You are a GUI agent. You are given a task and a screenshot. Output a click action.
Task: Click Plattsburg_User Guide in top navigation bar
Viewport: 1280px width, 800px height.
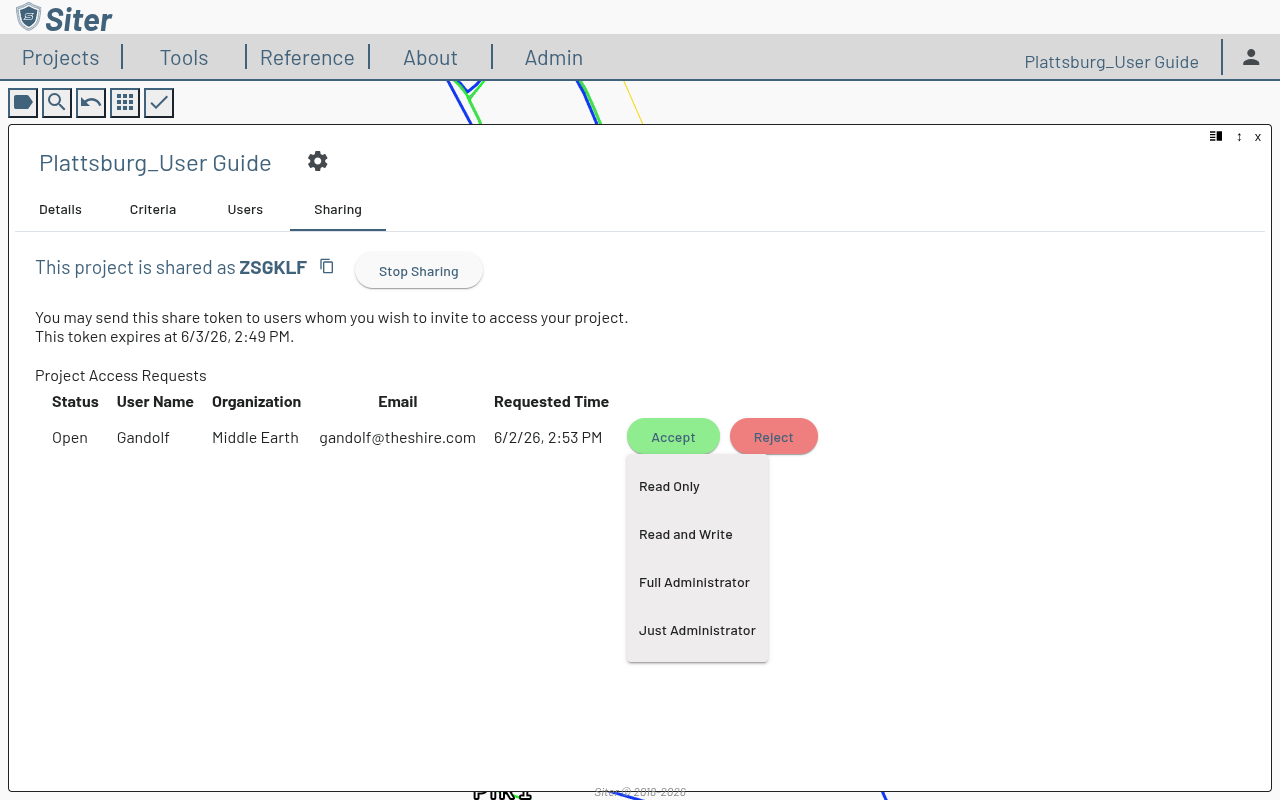coord(1111,61)
